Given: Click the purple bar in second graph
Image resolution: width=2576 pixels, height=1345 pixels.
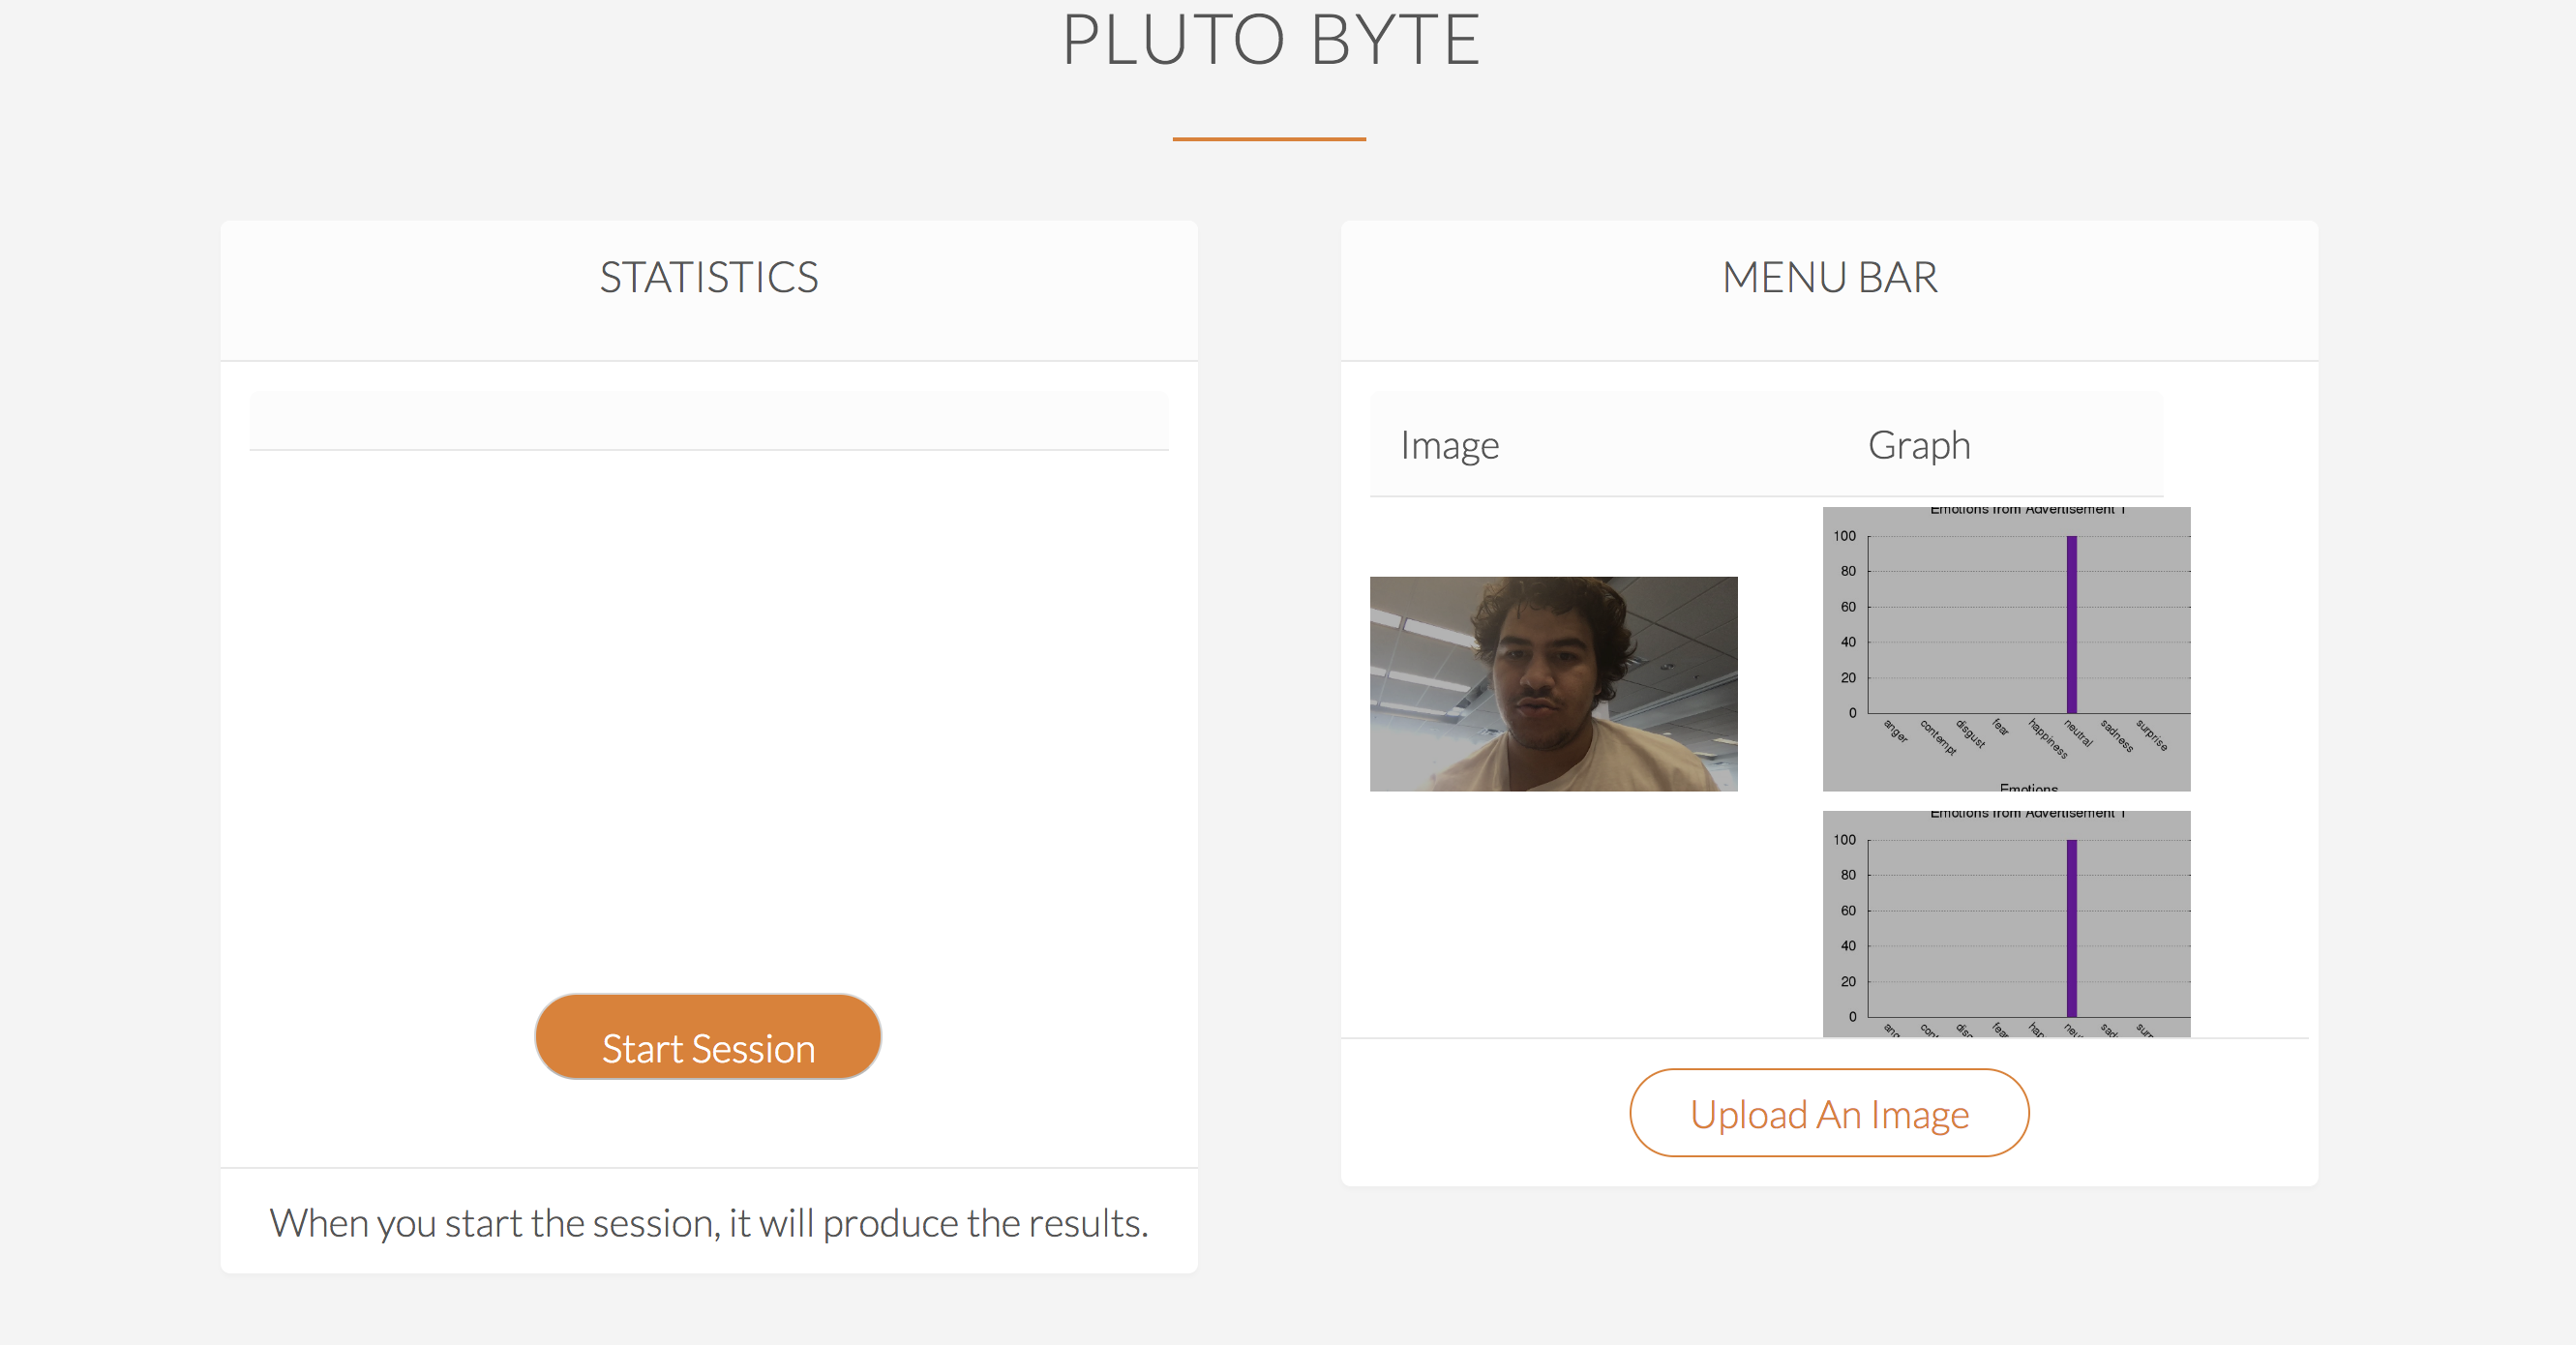Looking at the screenshot, I should [2072, 928].
